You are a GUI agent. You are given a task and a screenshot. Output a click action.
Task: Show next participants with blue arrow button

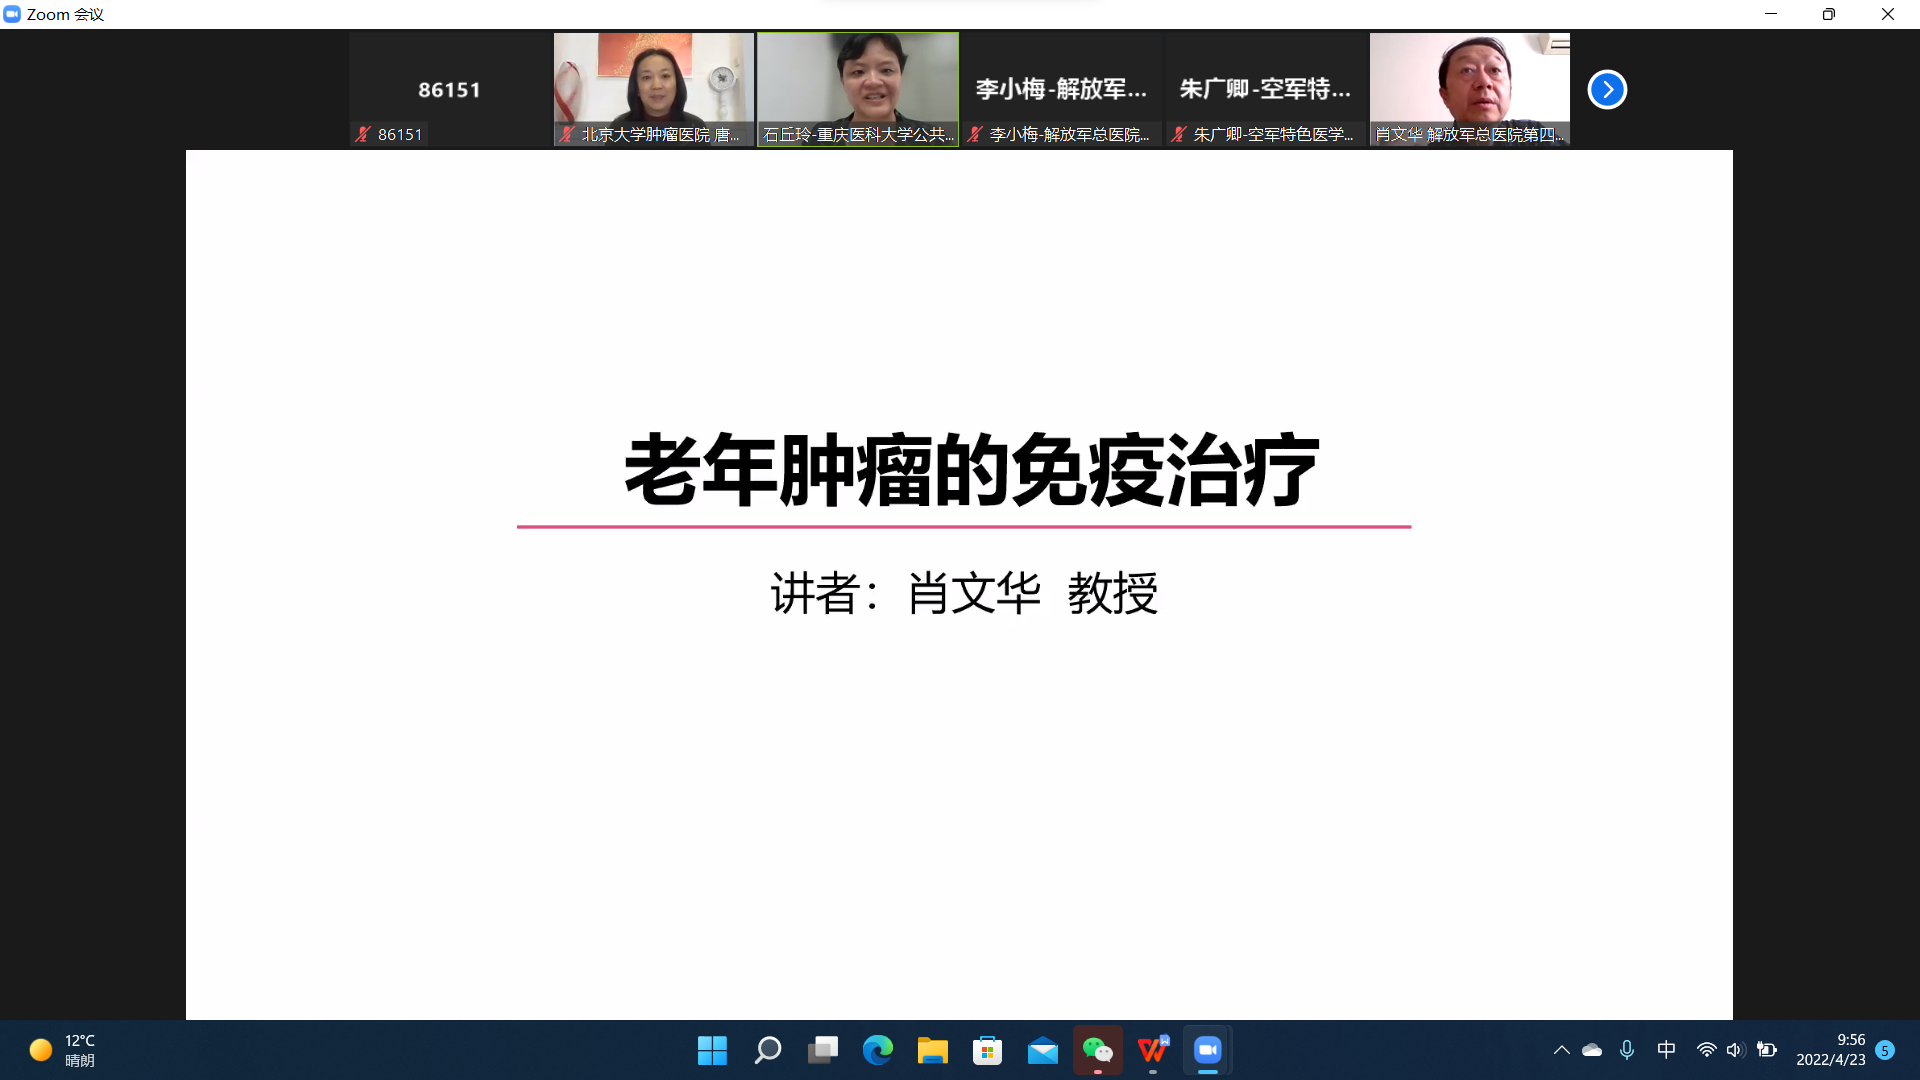point(1607,89)
